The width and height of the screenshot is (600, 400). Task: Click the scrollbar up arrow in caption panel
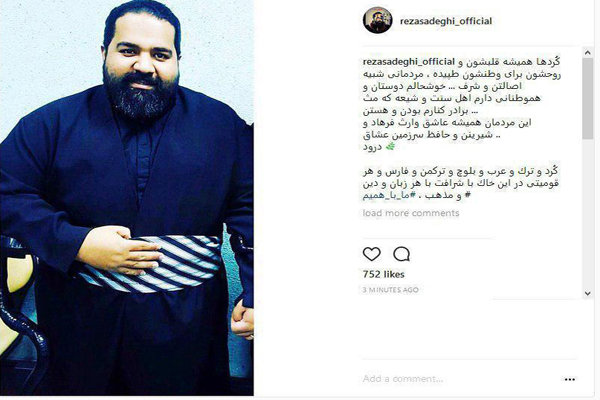click(588, 53)
